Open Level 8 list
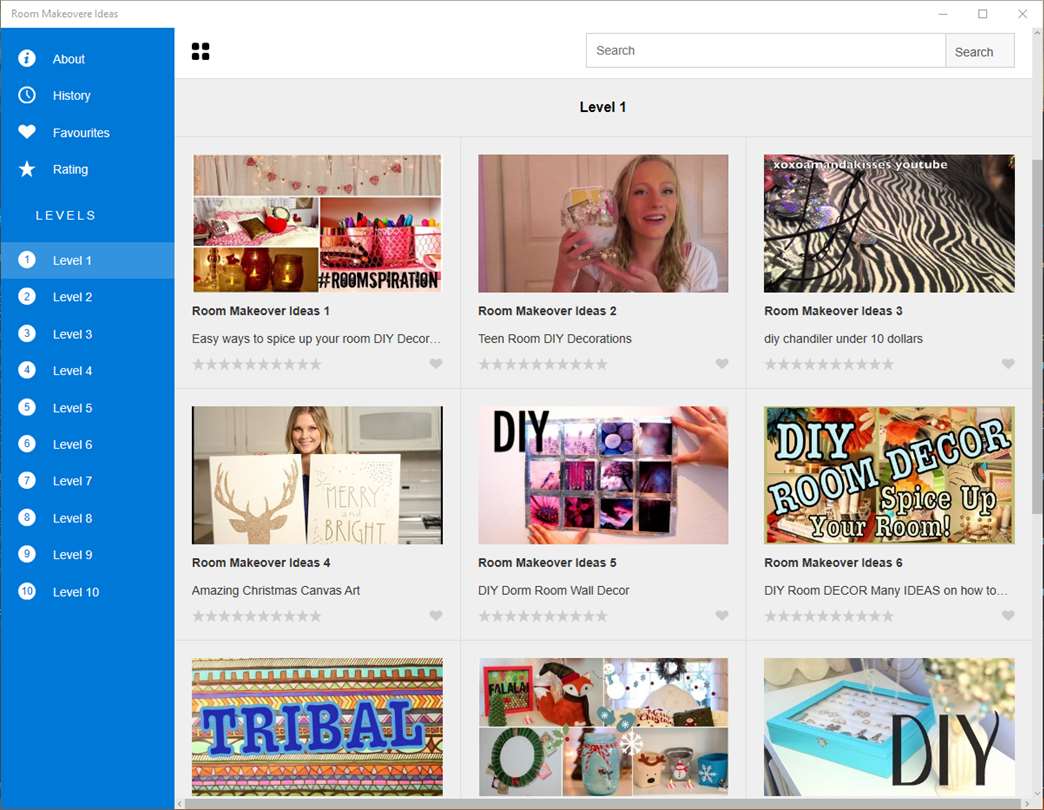The image size is (1044, 810). coord(87,518)
